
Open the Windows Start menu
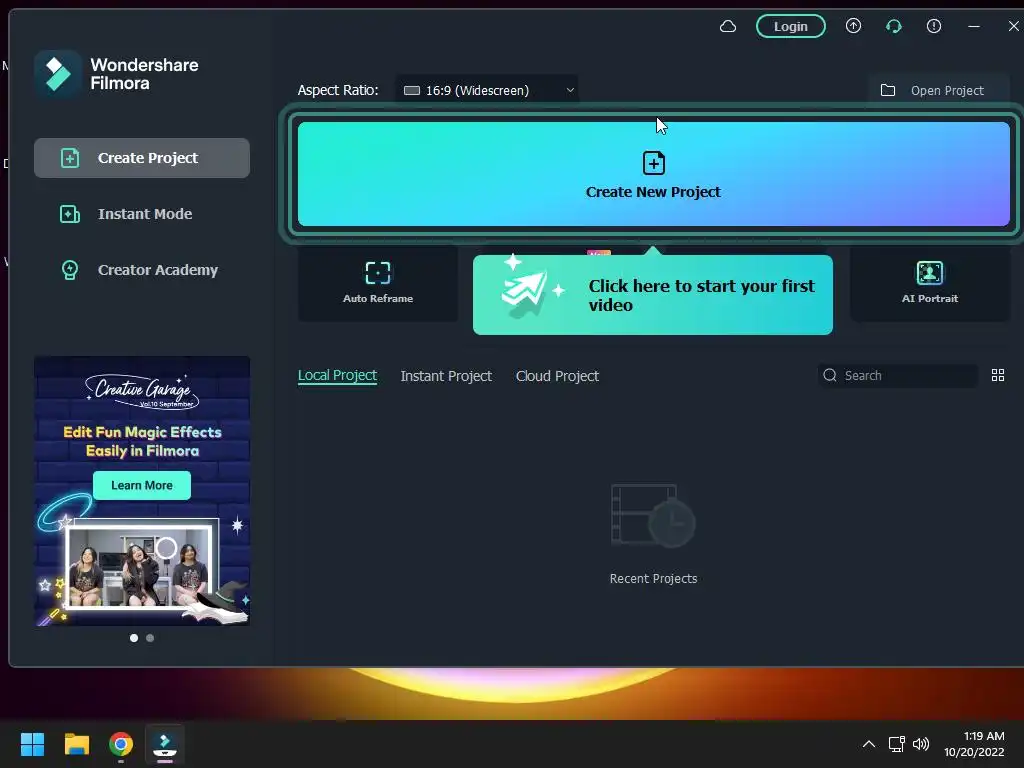(32, 744)
